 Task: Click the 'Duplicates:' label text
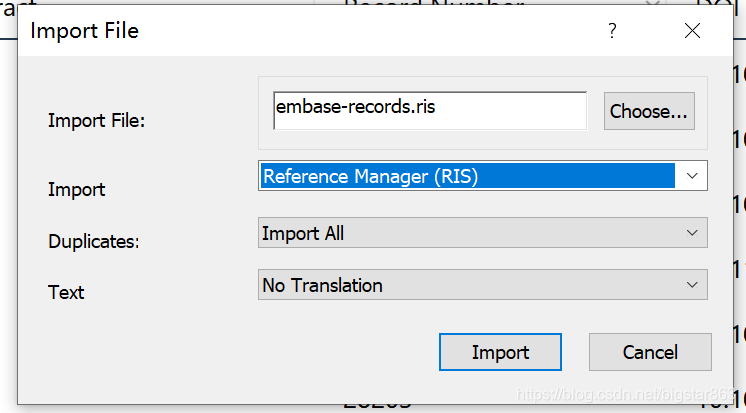click(94, 241)
